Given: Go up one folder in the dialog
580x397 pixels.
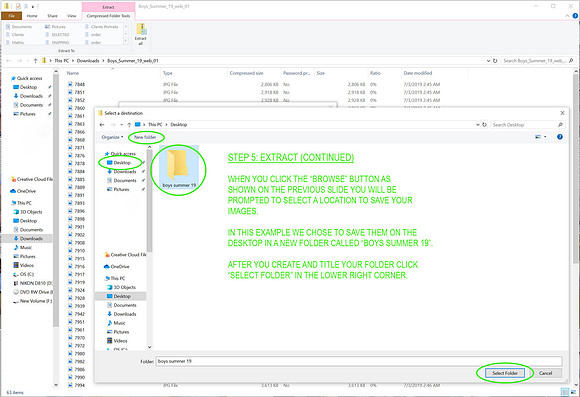Looking at the screenshot, I should click(129, 125).
